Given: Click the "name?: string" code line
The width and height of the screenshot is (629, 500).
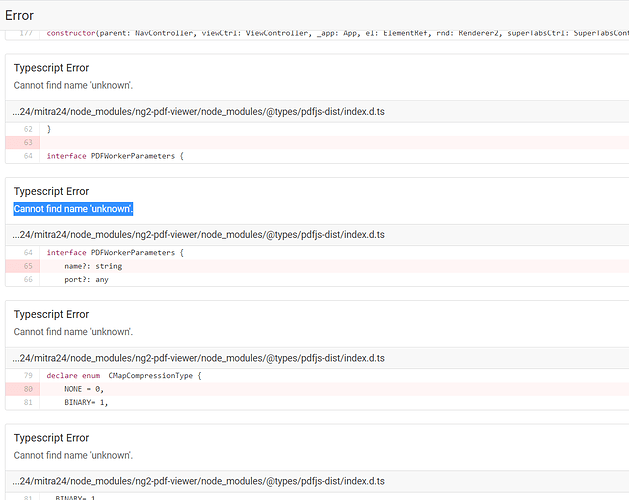Looking at the screenshot, I should coord(93,266).
